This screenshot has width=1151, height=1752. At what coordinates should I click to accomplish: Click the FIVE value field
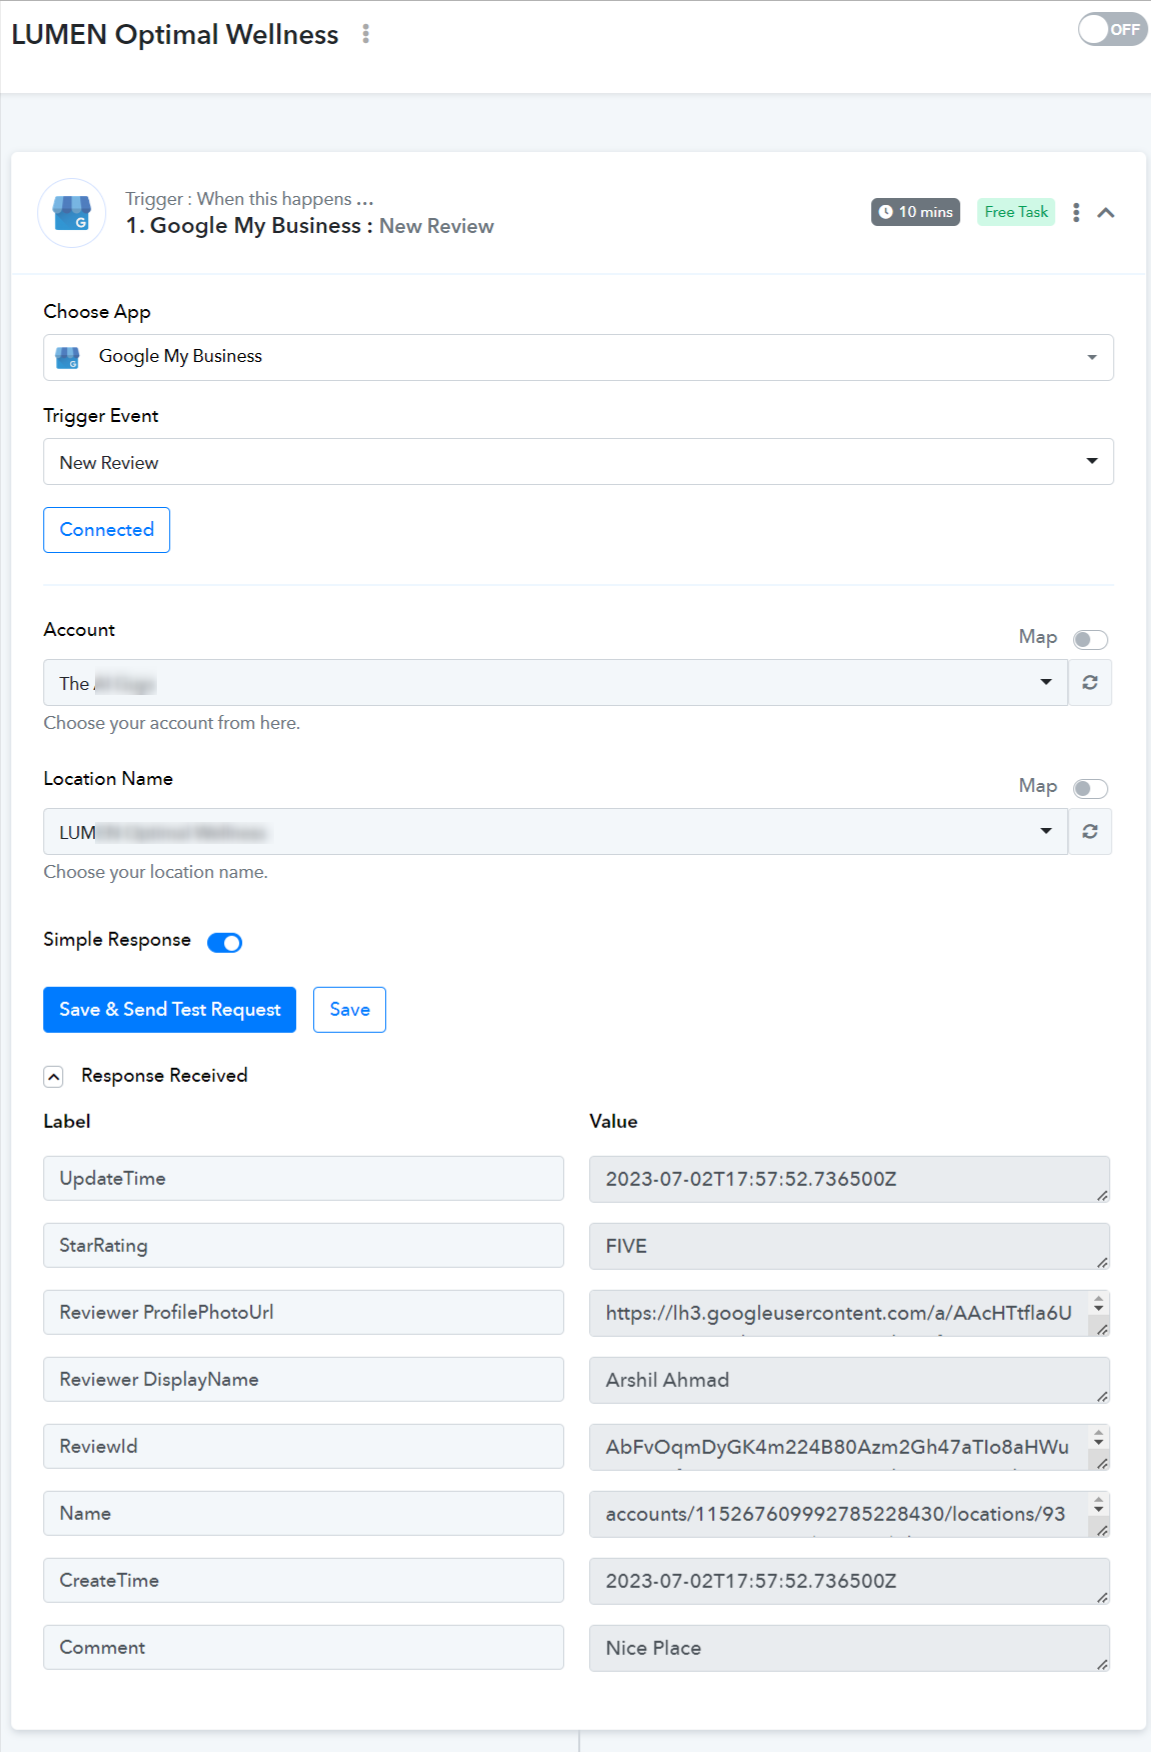click(x=849, y=1246)
